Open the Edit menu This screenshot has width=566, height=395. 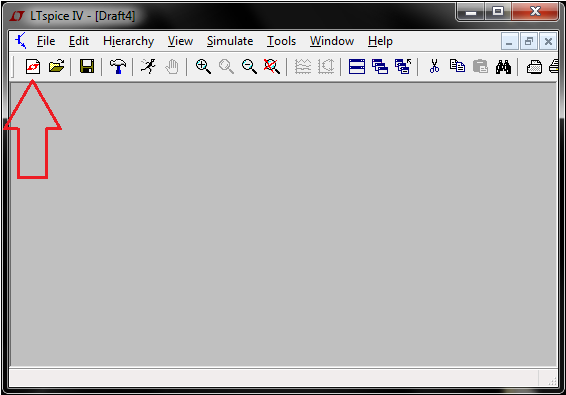click(79, 41)
